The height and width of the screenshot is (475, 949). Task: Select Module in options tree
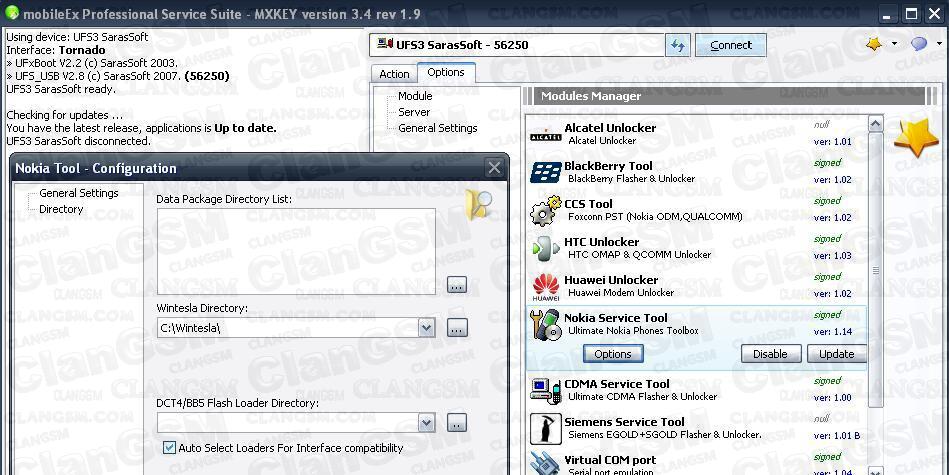415,96
